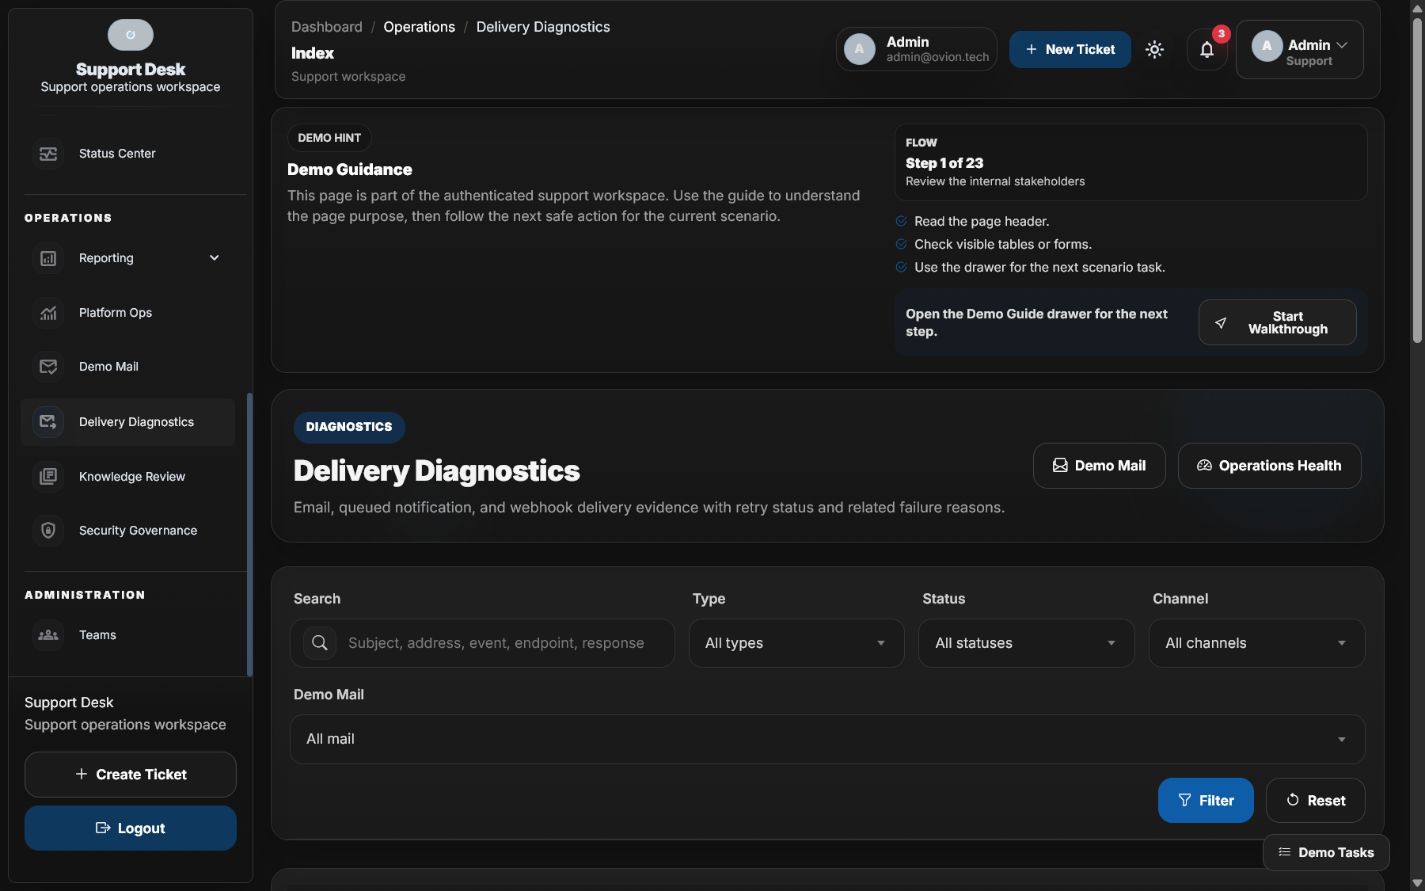This screenshot has width=1425, height=891.
Task: Click Start Walkthrough button
Action: pyautogui.click(x=1277, y=323)
